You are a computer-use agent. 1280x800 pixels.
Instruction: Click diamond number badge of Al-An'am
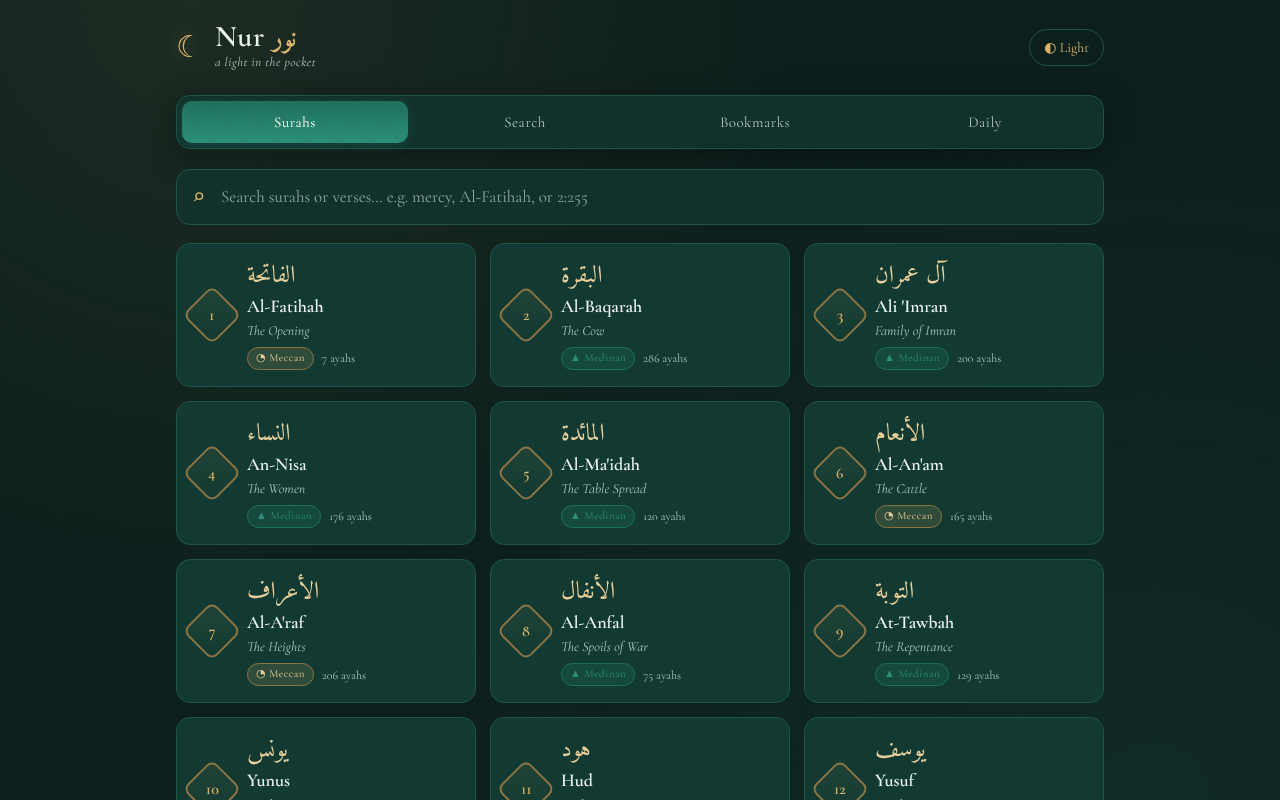coord(840,473)
